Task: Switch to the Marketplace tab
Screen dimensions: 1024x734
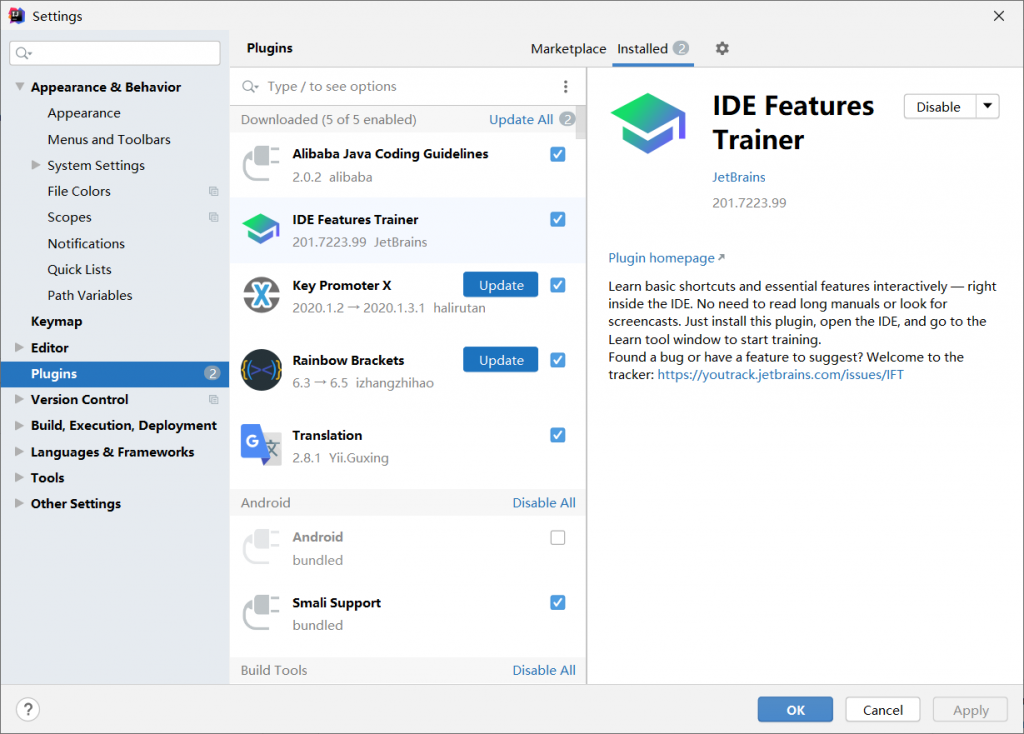Action: 568,49
